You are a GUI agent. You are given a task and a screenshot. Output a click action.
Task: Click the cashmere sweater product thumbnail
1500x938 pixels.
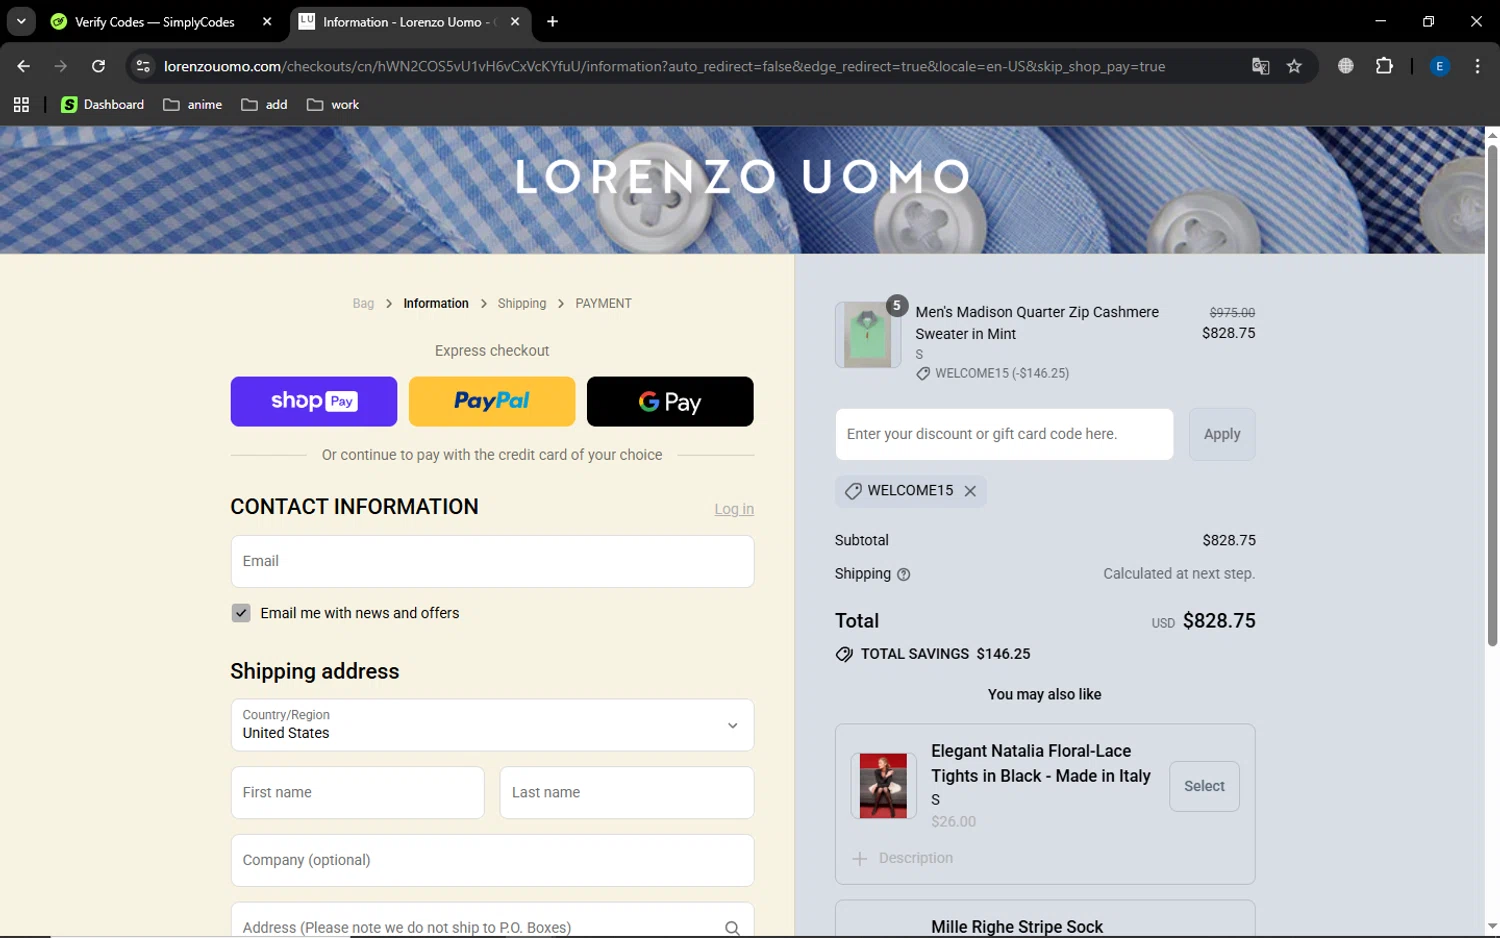[868, 335]
